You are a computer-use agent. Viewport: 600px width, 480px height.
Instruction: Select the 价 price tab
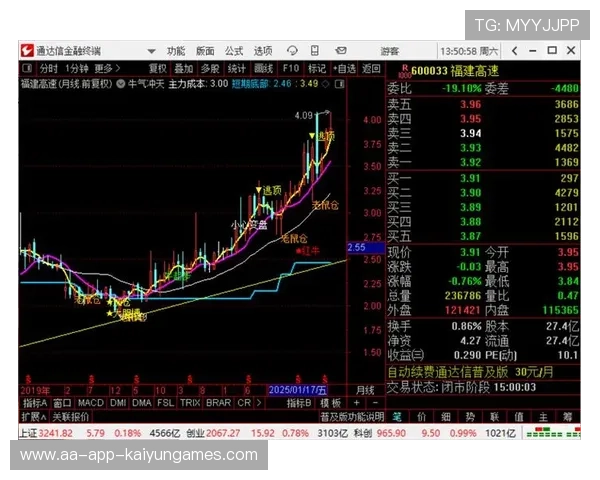pyautogui.click(x=422, y=417)
